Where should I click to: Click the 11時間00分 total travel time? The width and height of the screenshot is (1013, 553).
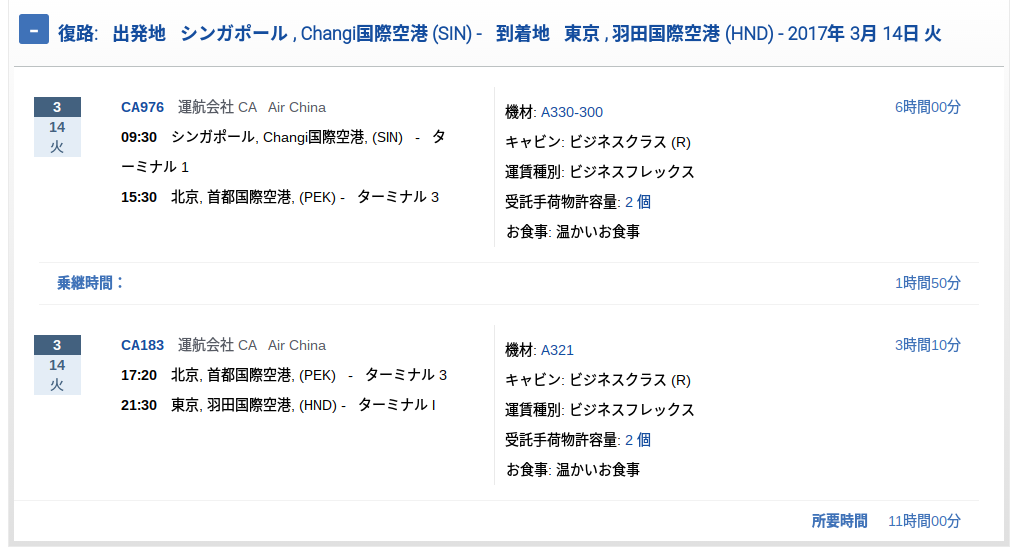pos(924,521)
